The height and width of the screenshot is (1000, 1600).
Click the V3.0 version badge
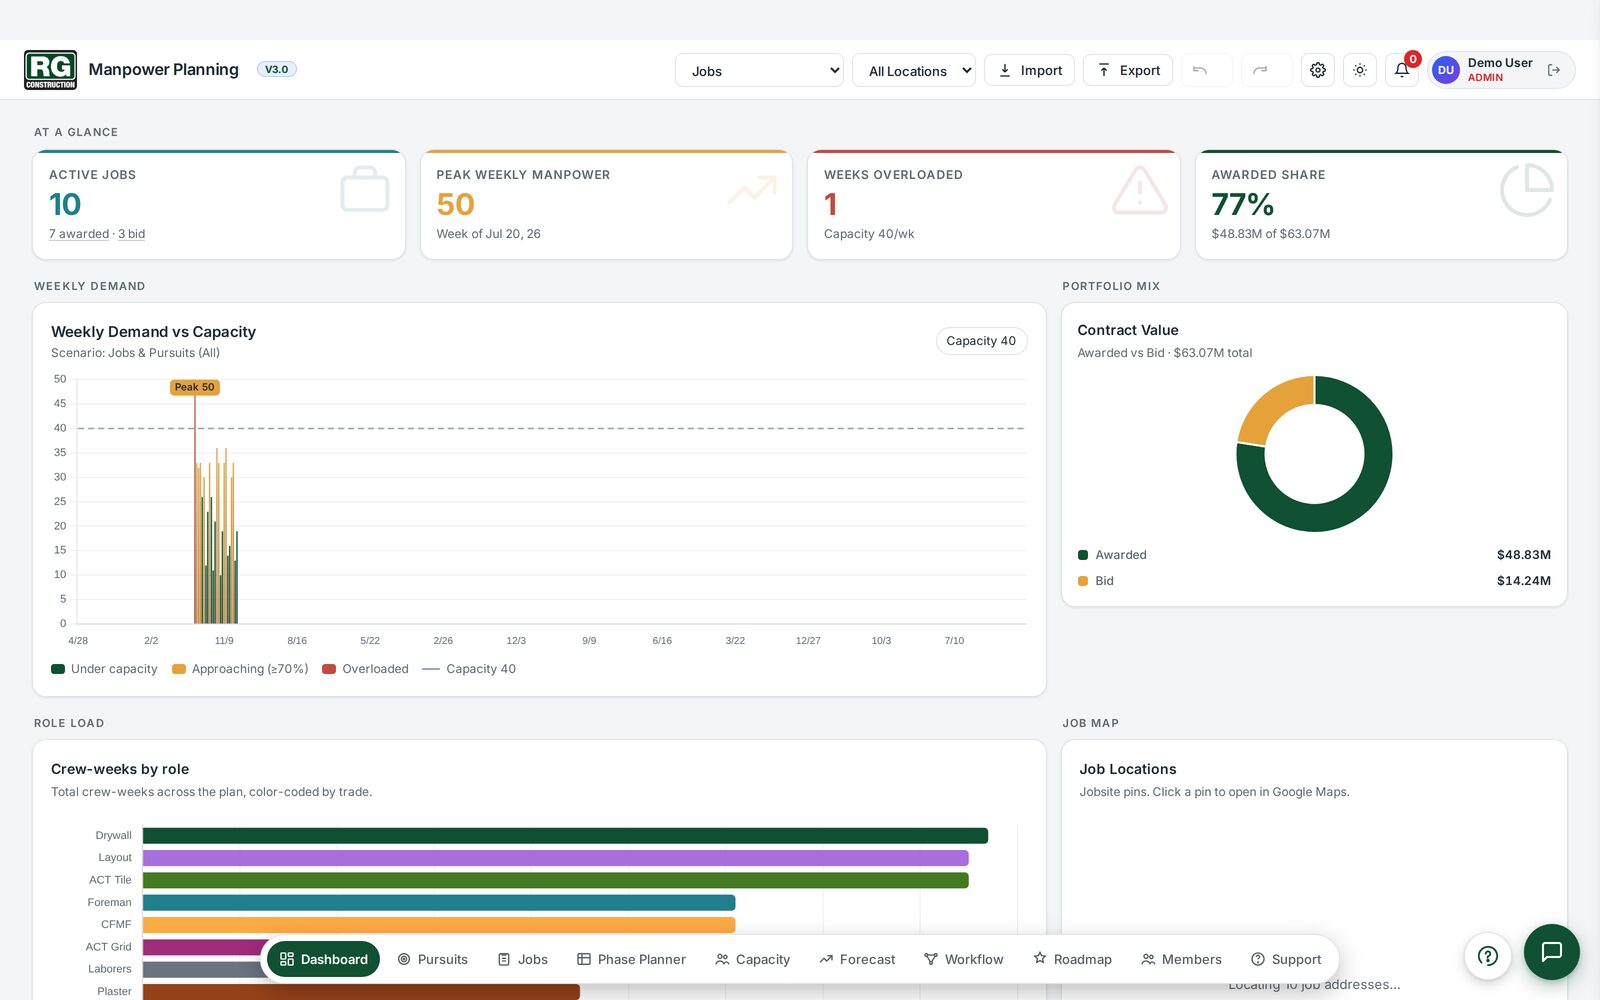coord(276,69)
